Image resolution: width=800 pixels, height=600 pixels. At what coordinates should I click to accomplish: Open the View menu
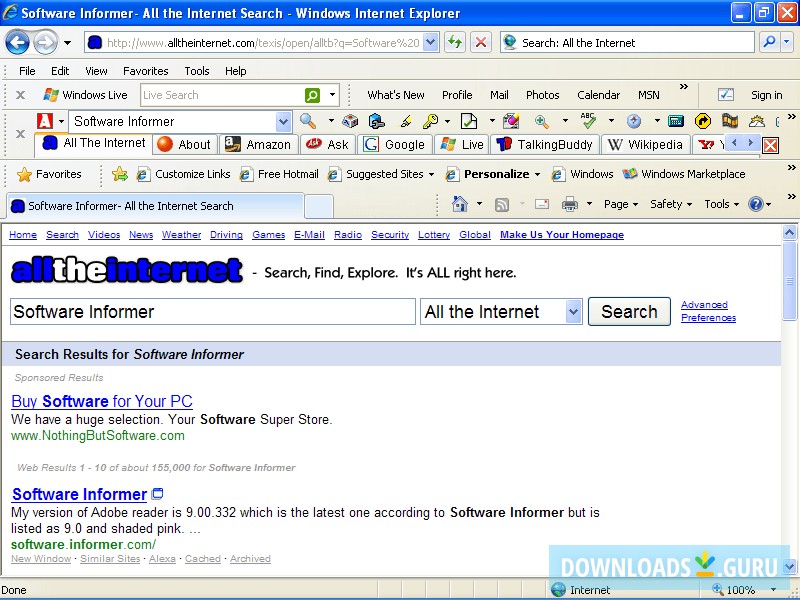pyautogui.click(x=96, y=71)
